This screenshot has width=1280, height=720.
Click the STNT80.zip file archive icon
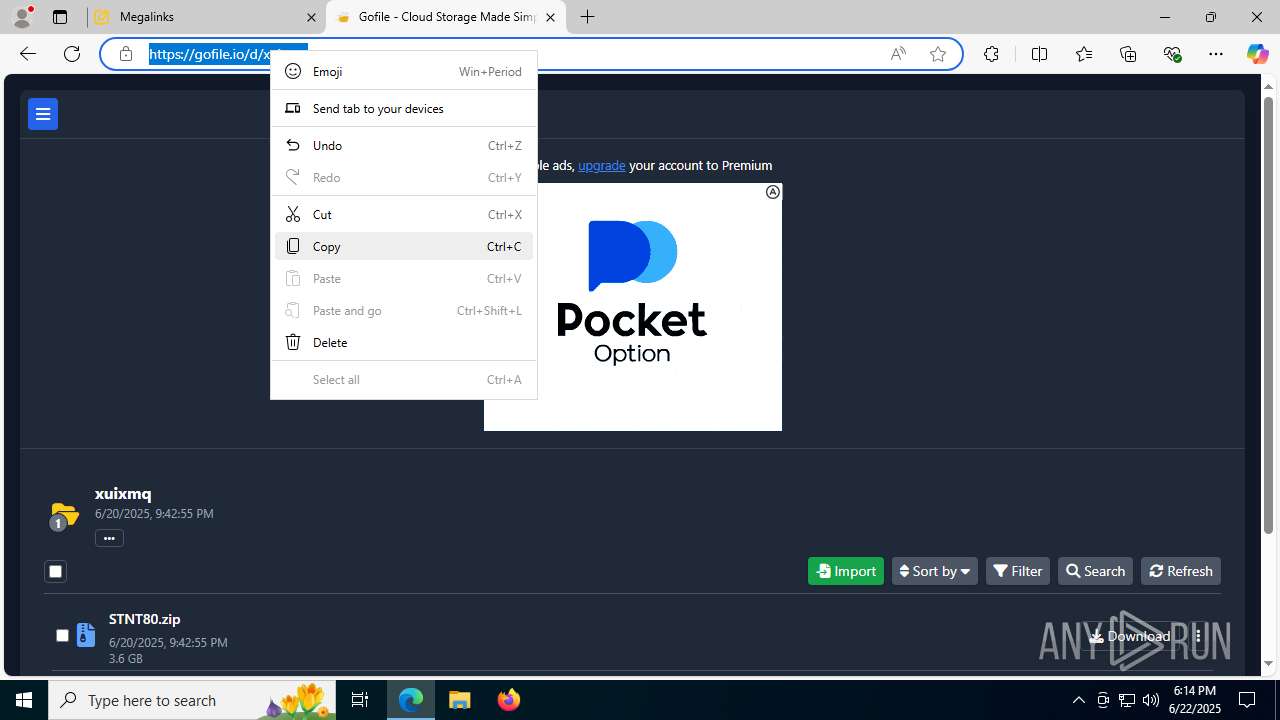86,635
